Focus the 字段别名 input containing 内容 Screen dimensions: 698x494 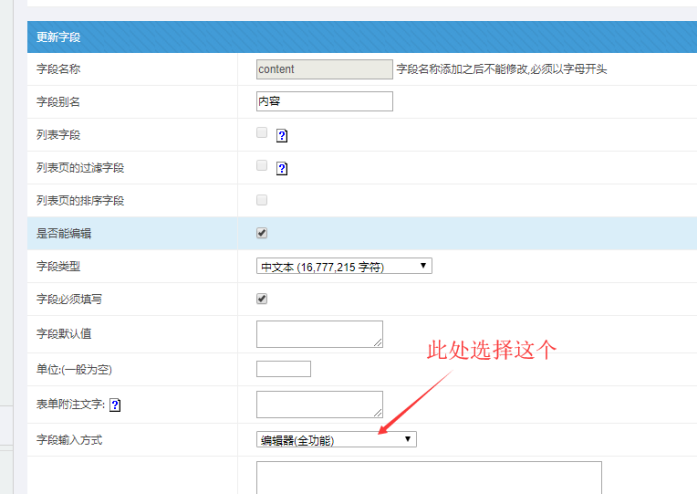[324, 101]
